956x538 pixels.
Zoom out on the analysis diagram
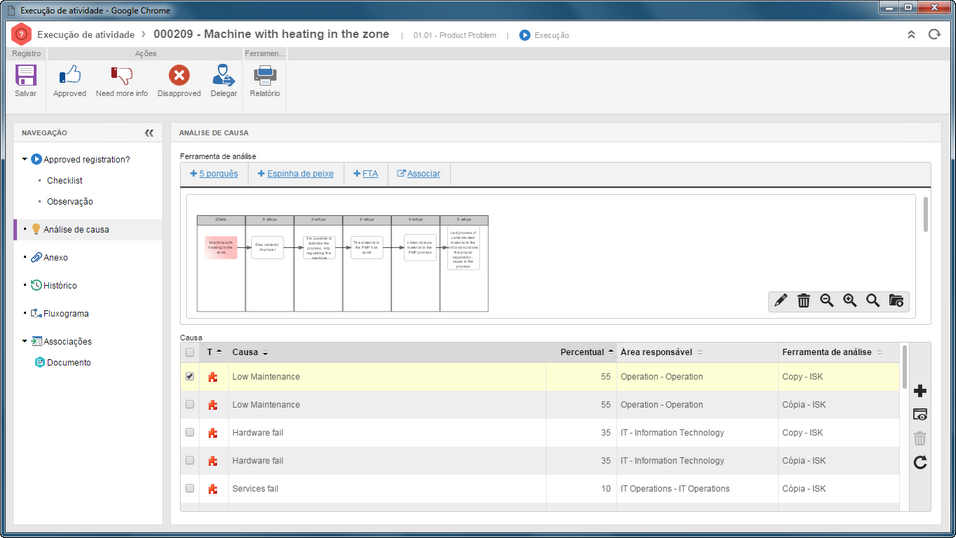(827, 301)
